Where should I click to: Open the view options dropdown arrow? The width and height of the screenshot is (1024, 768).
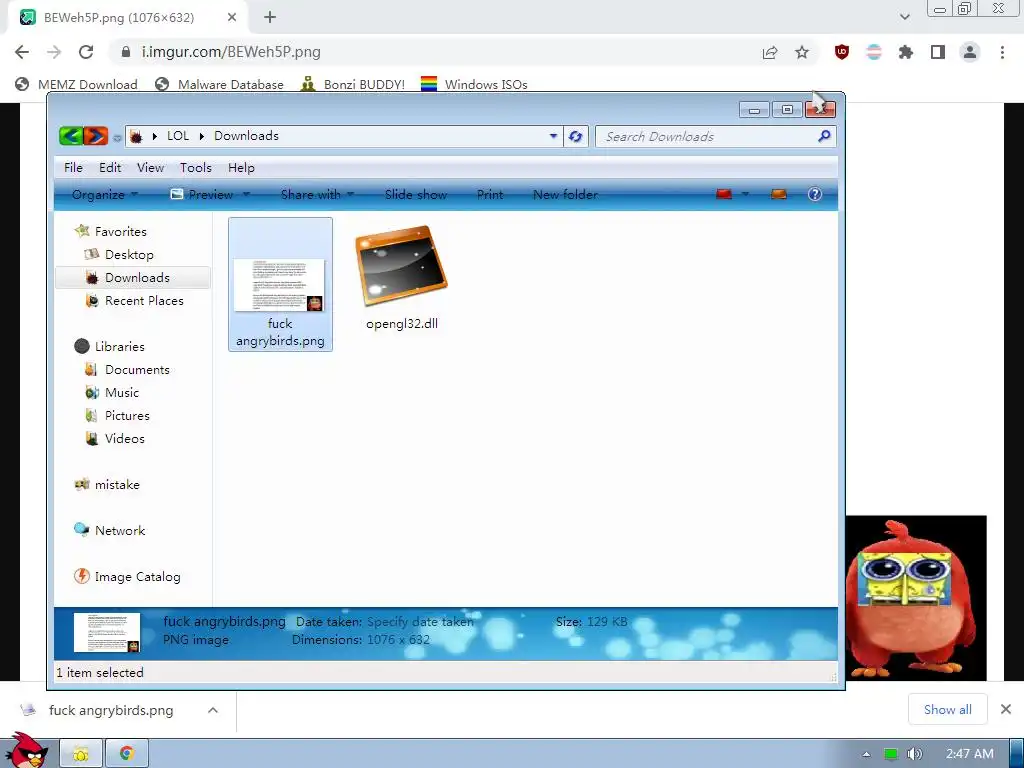(745, 195)
